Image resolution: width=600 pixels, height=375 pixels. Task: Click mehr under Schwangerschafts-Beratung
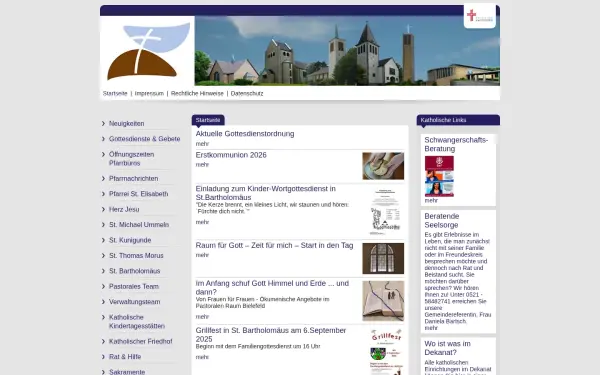click(x=431, y=201)
